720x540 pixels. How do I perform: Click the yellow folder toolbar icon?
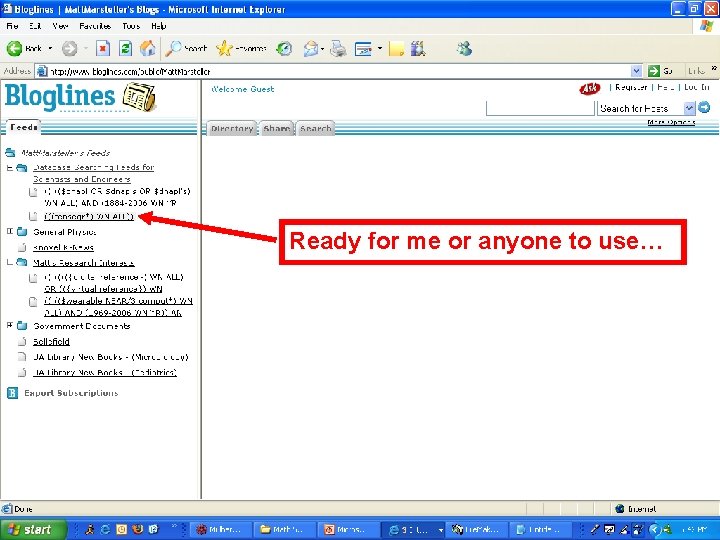click(x=396, y=48)
